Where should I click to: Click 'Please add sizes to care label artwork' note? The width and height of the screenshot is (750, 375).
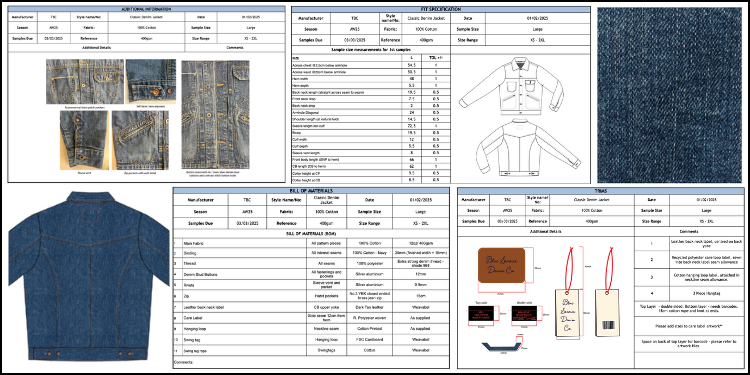click(688, 326)
